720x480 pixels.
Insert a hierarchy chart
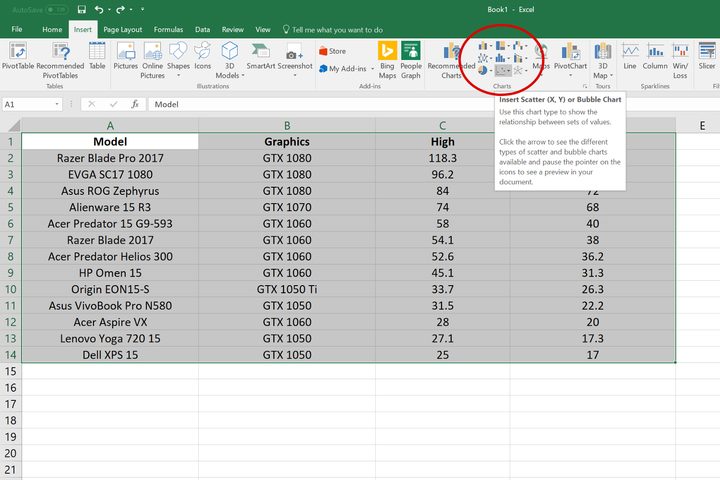[x=503, y=45]
